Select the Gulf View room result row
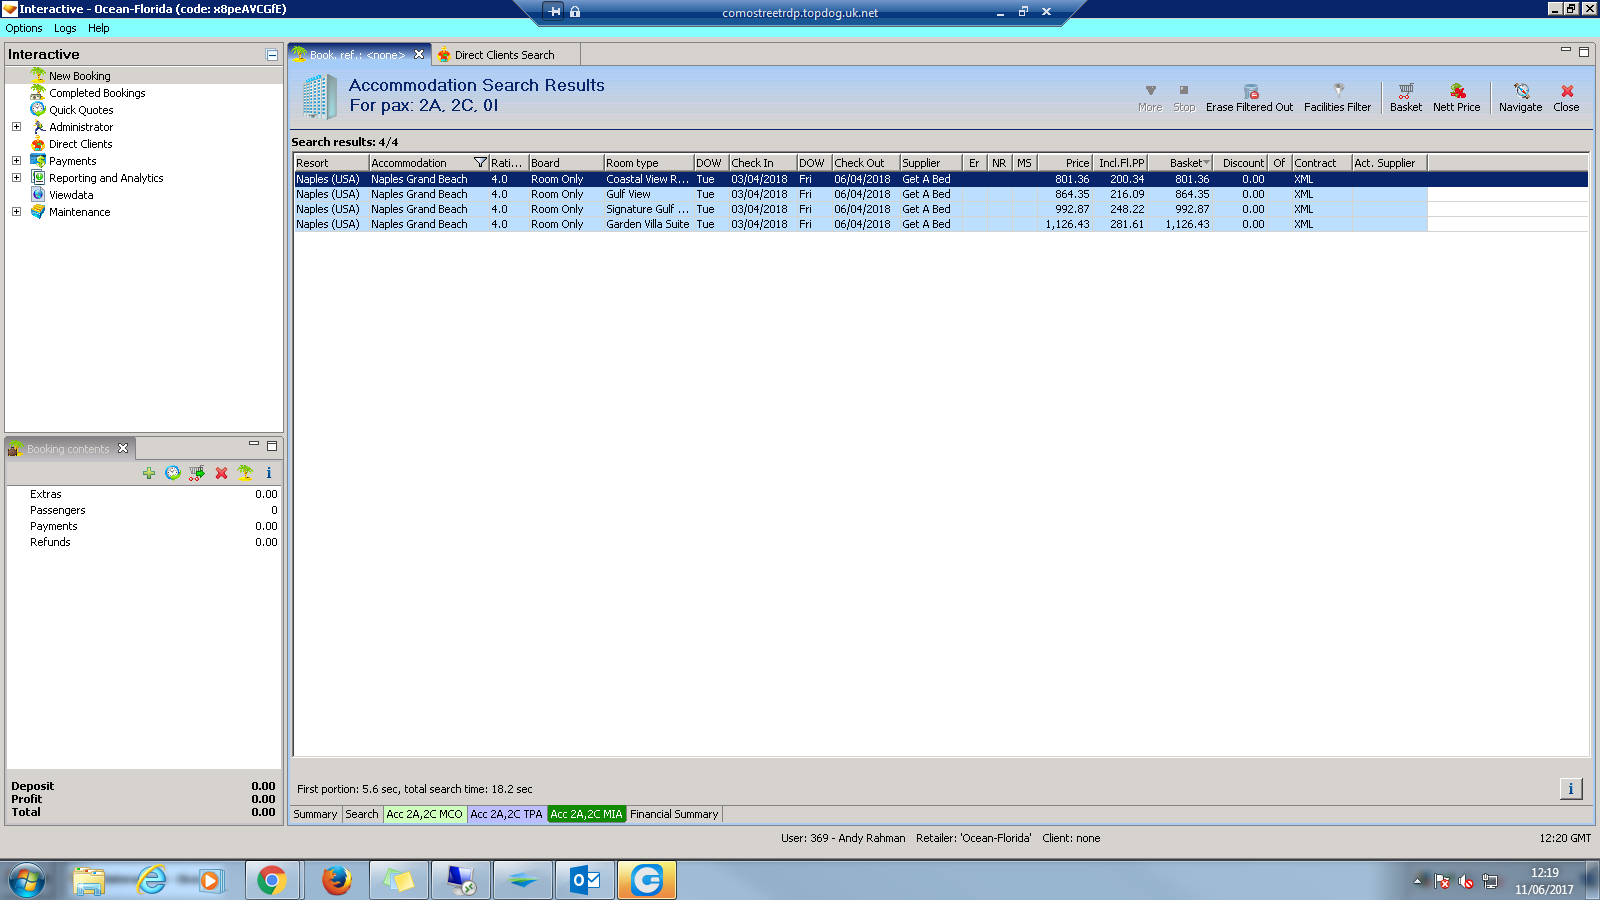The width and height of the screenshot is (1600, 900). (860, 194)
